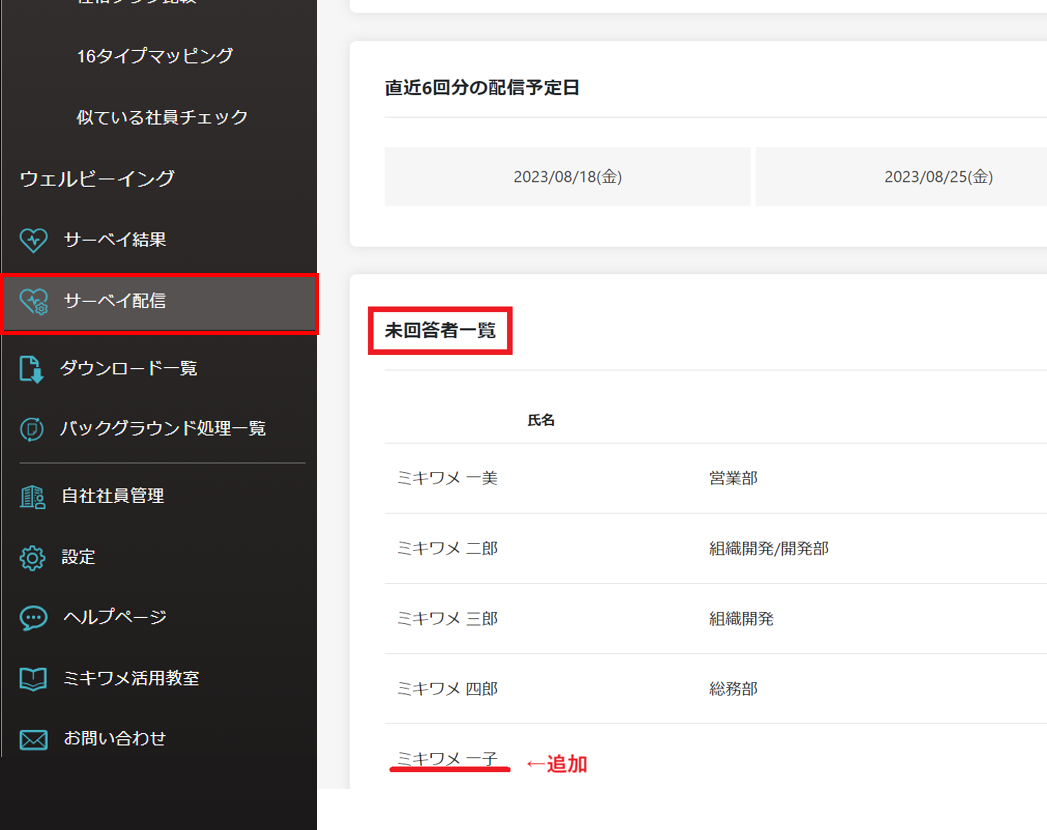Click the file download ダウンロード一覧 icon

32,369
